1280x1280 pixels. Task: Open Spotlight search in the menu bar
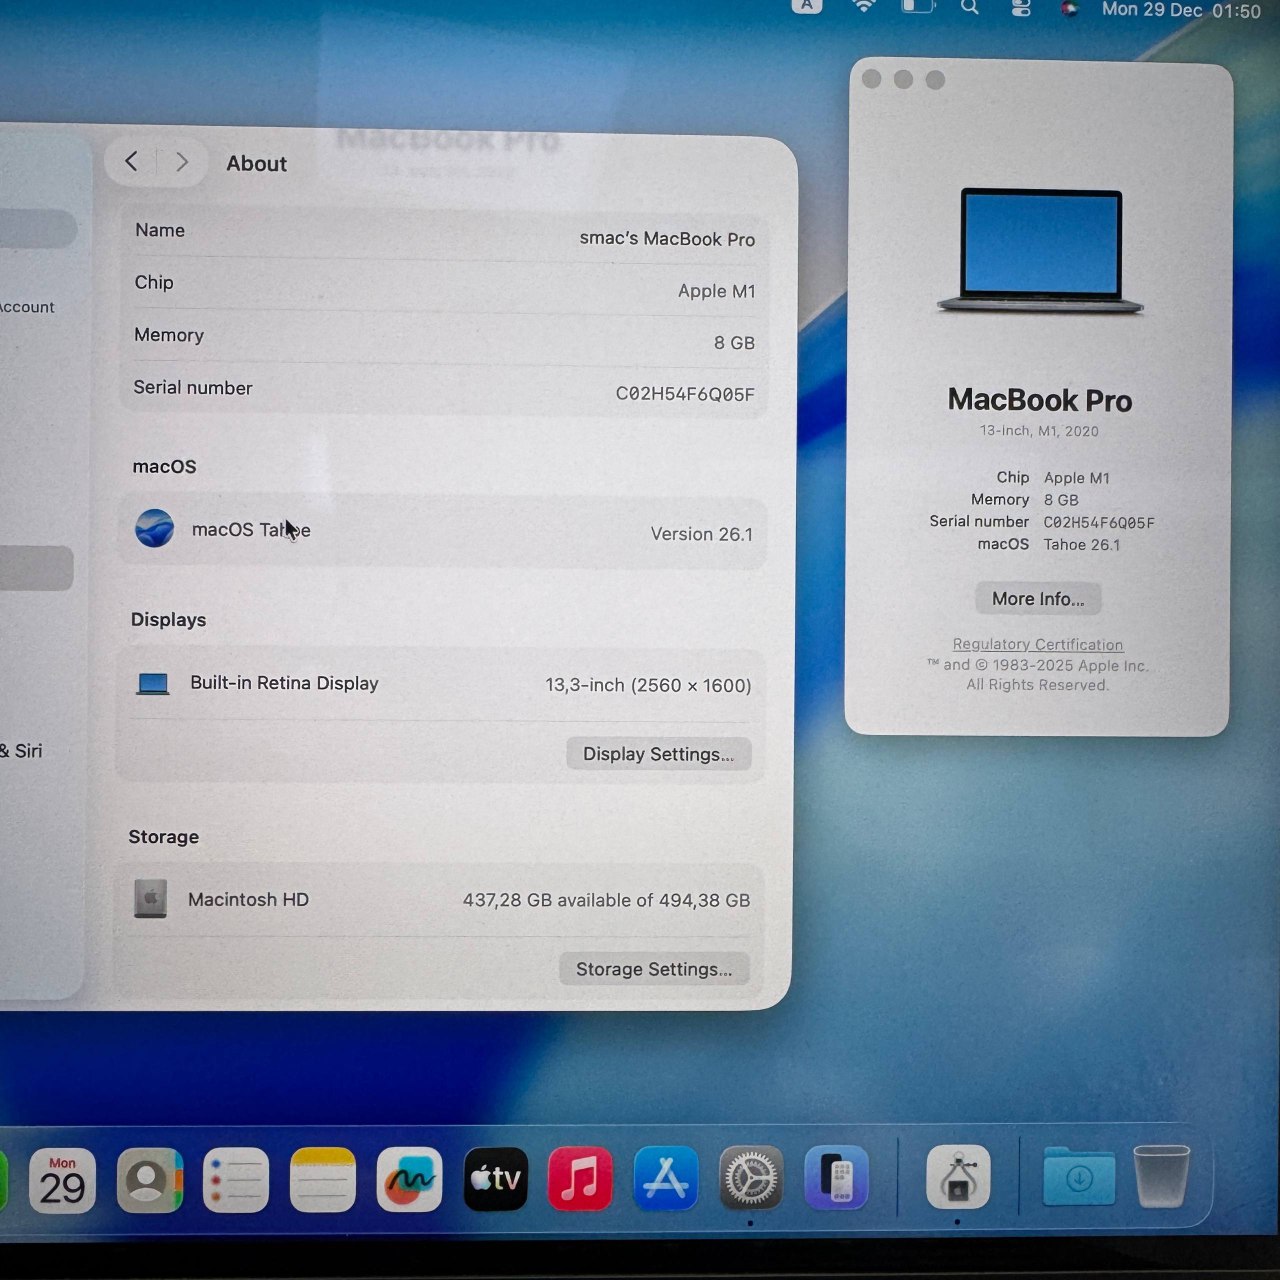(x=968, y=8)
